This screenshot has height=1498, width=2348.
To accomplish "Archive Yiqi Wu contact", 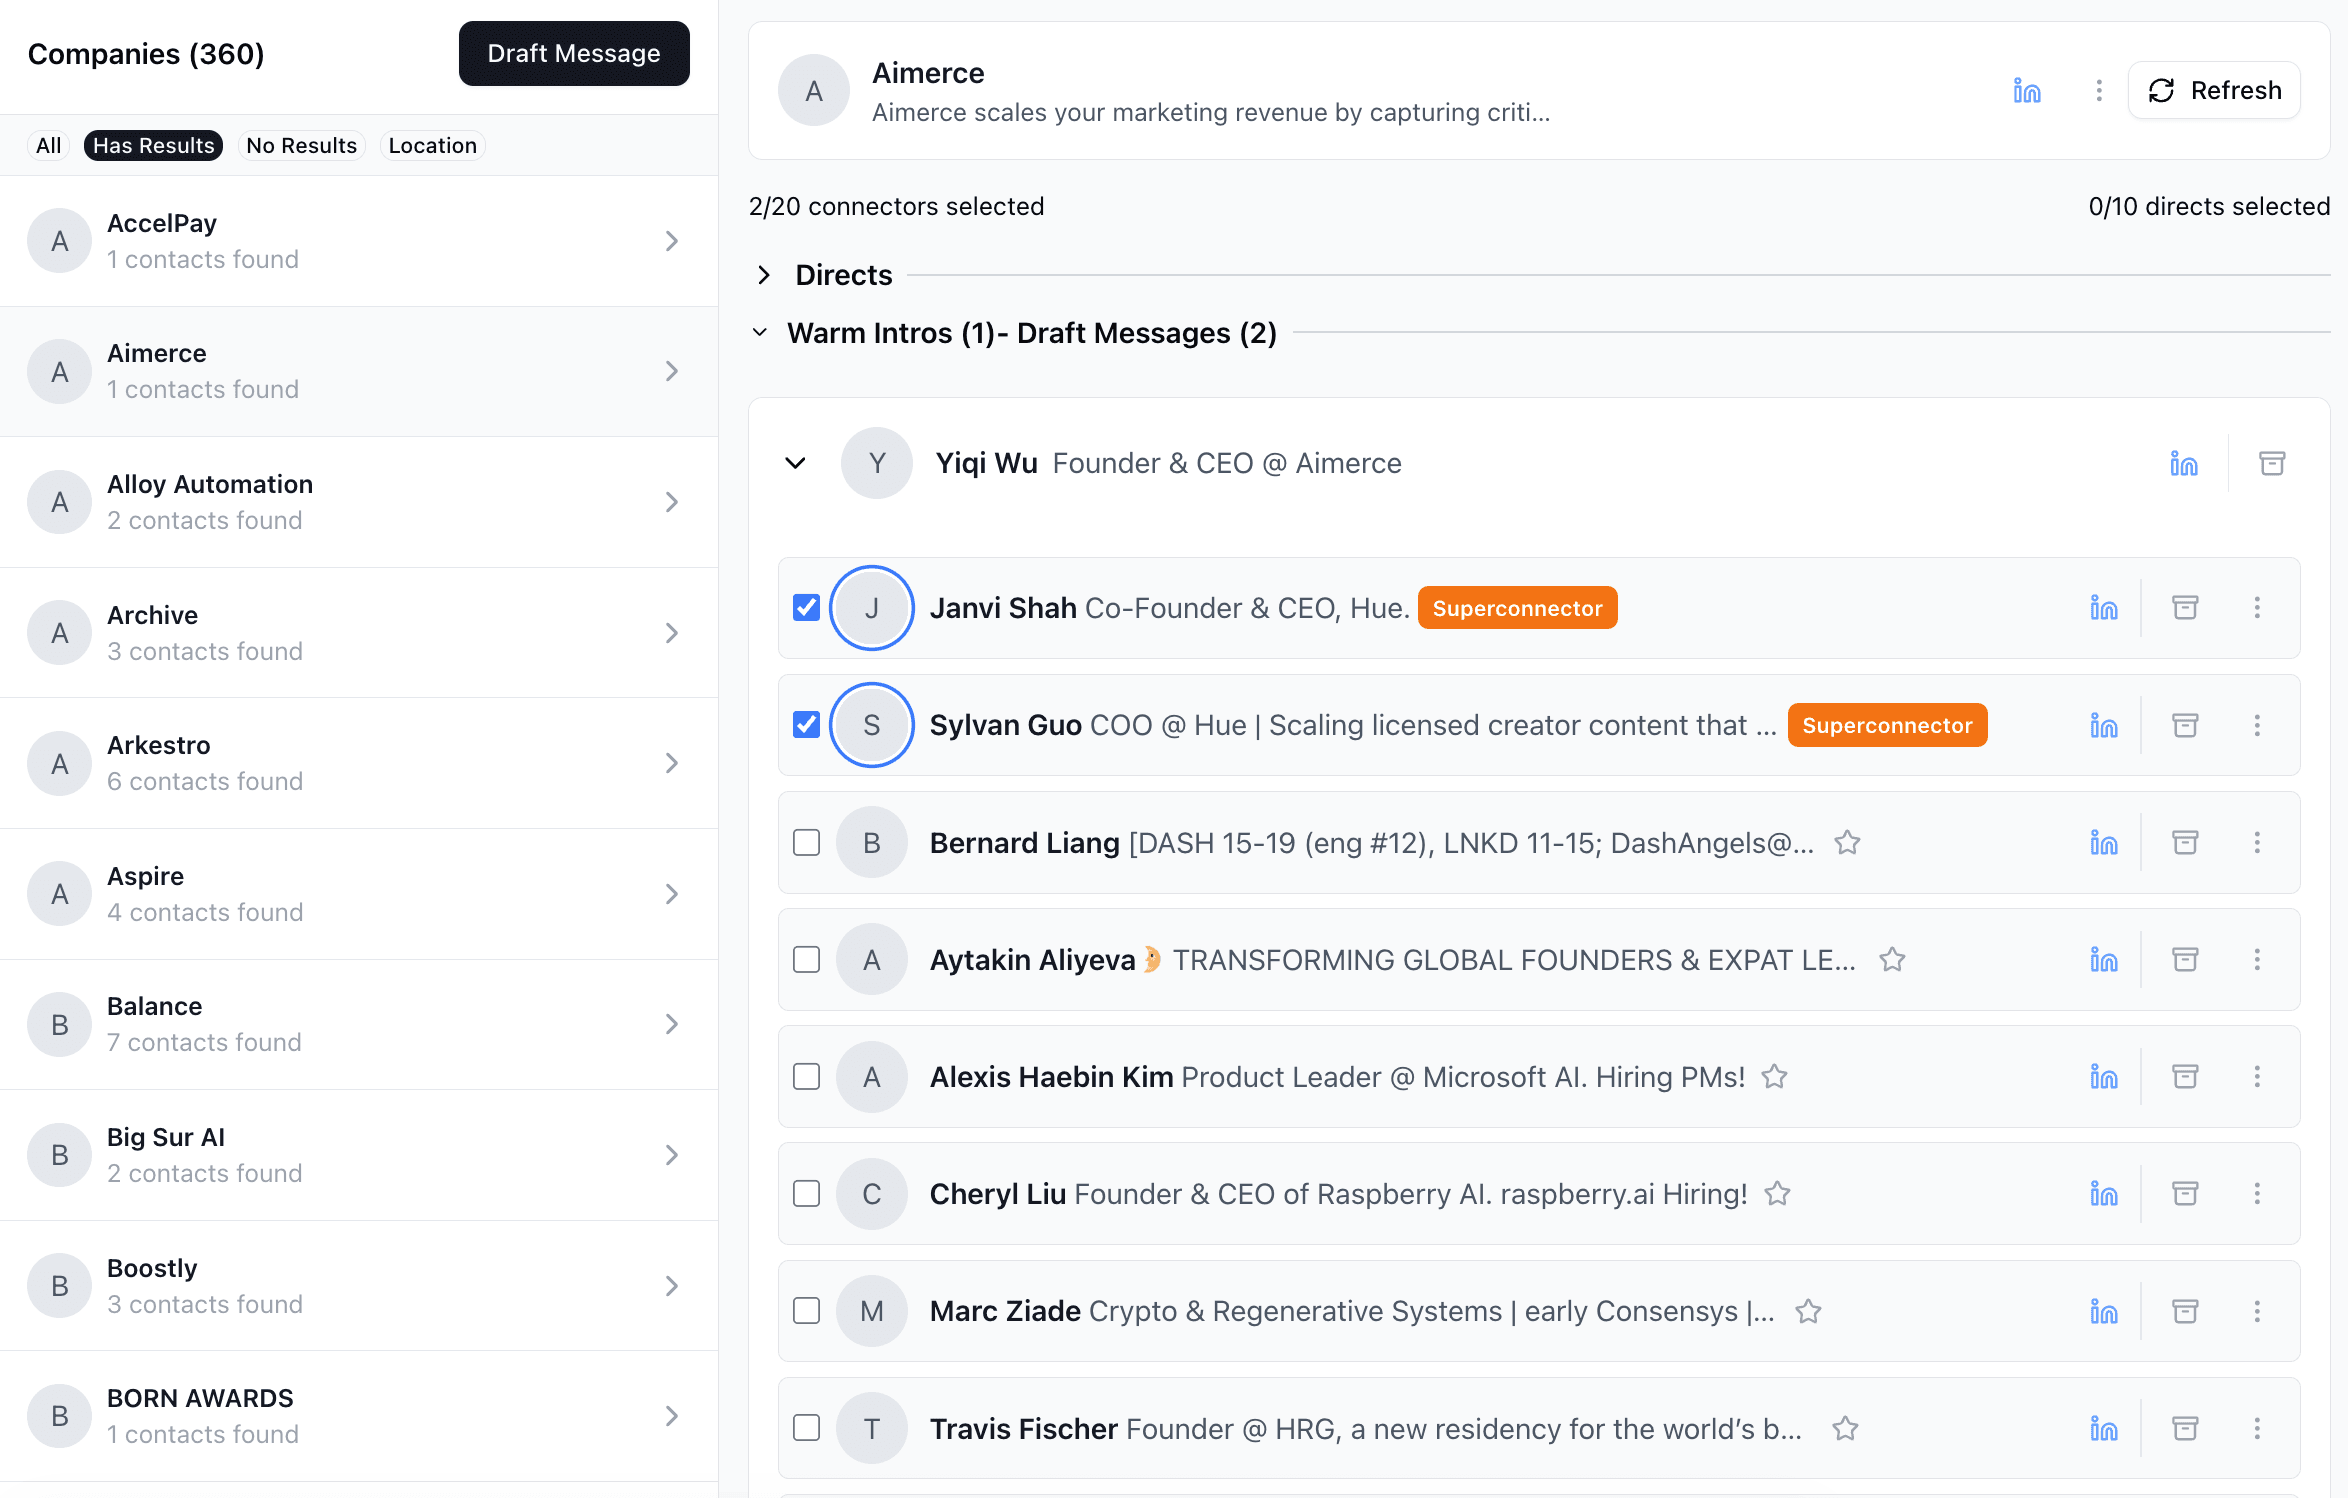I will click(2271, 463).
